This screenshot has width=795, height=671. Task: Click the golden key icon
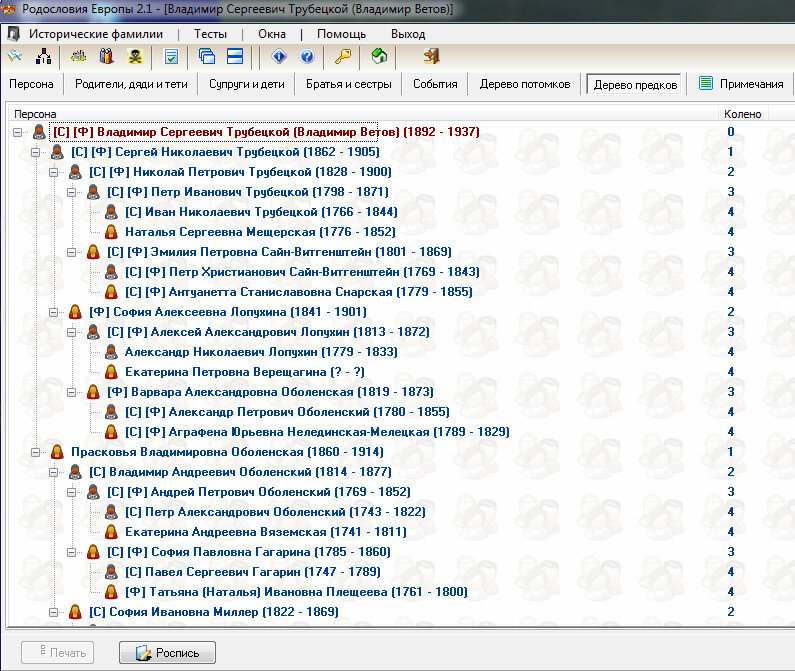click(x=343, y=56)
